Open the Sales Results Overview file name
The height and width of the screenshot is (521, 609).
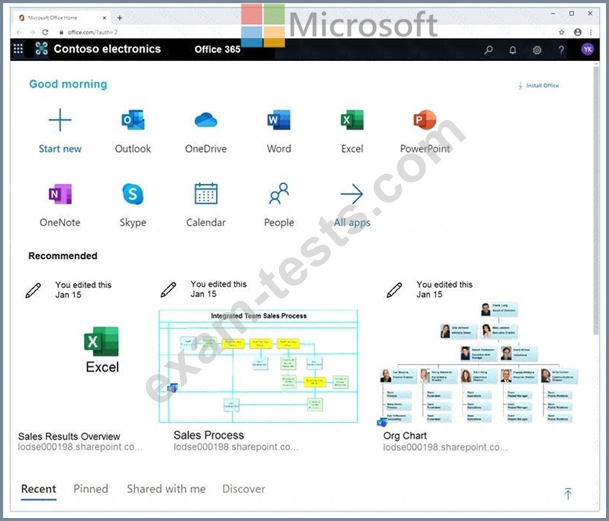[69, 436]
